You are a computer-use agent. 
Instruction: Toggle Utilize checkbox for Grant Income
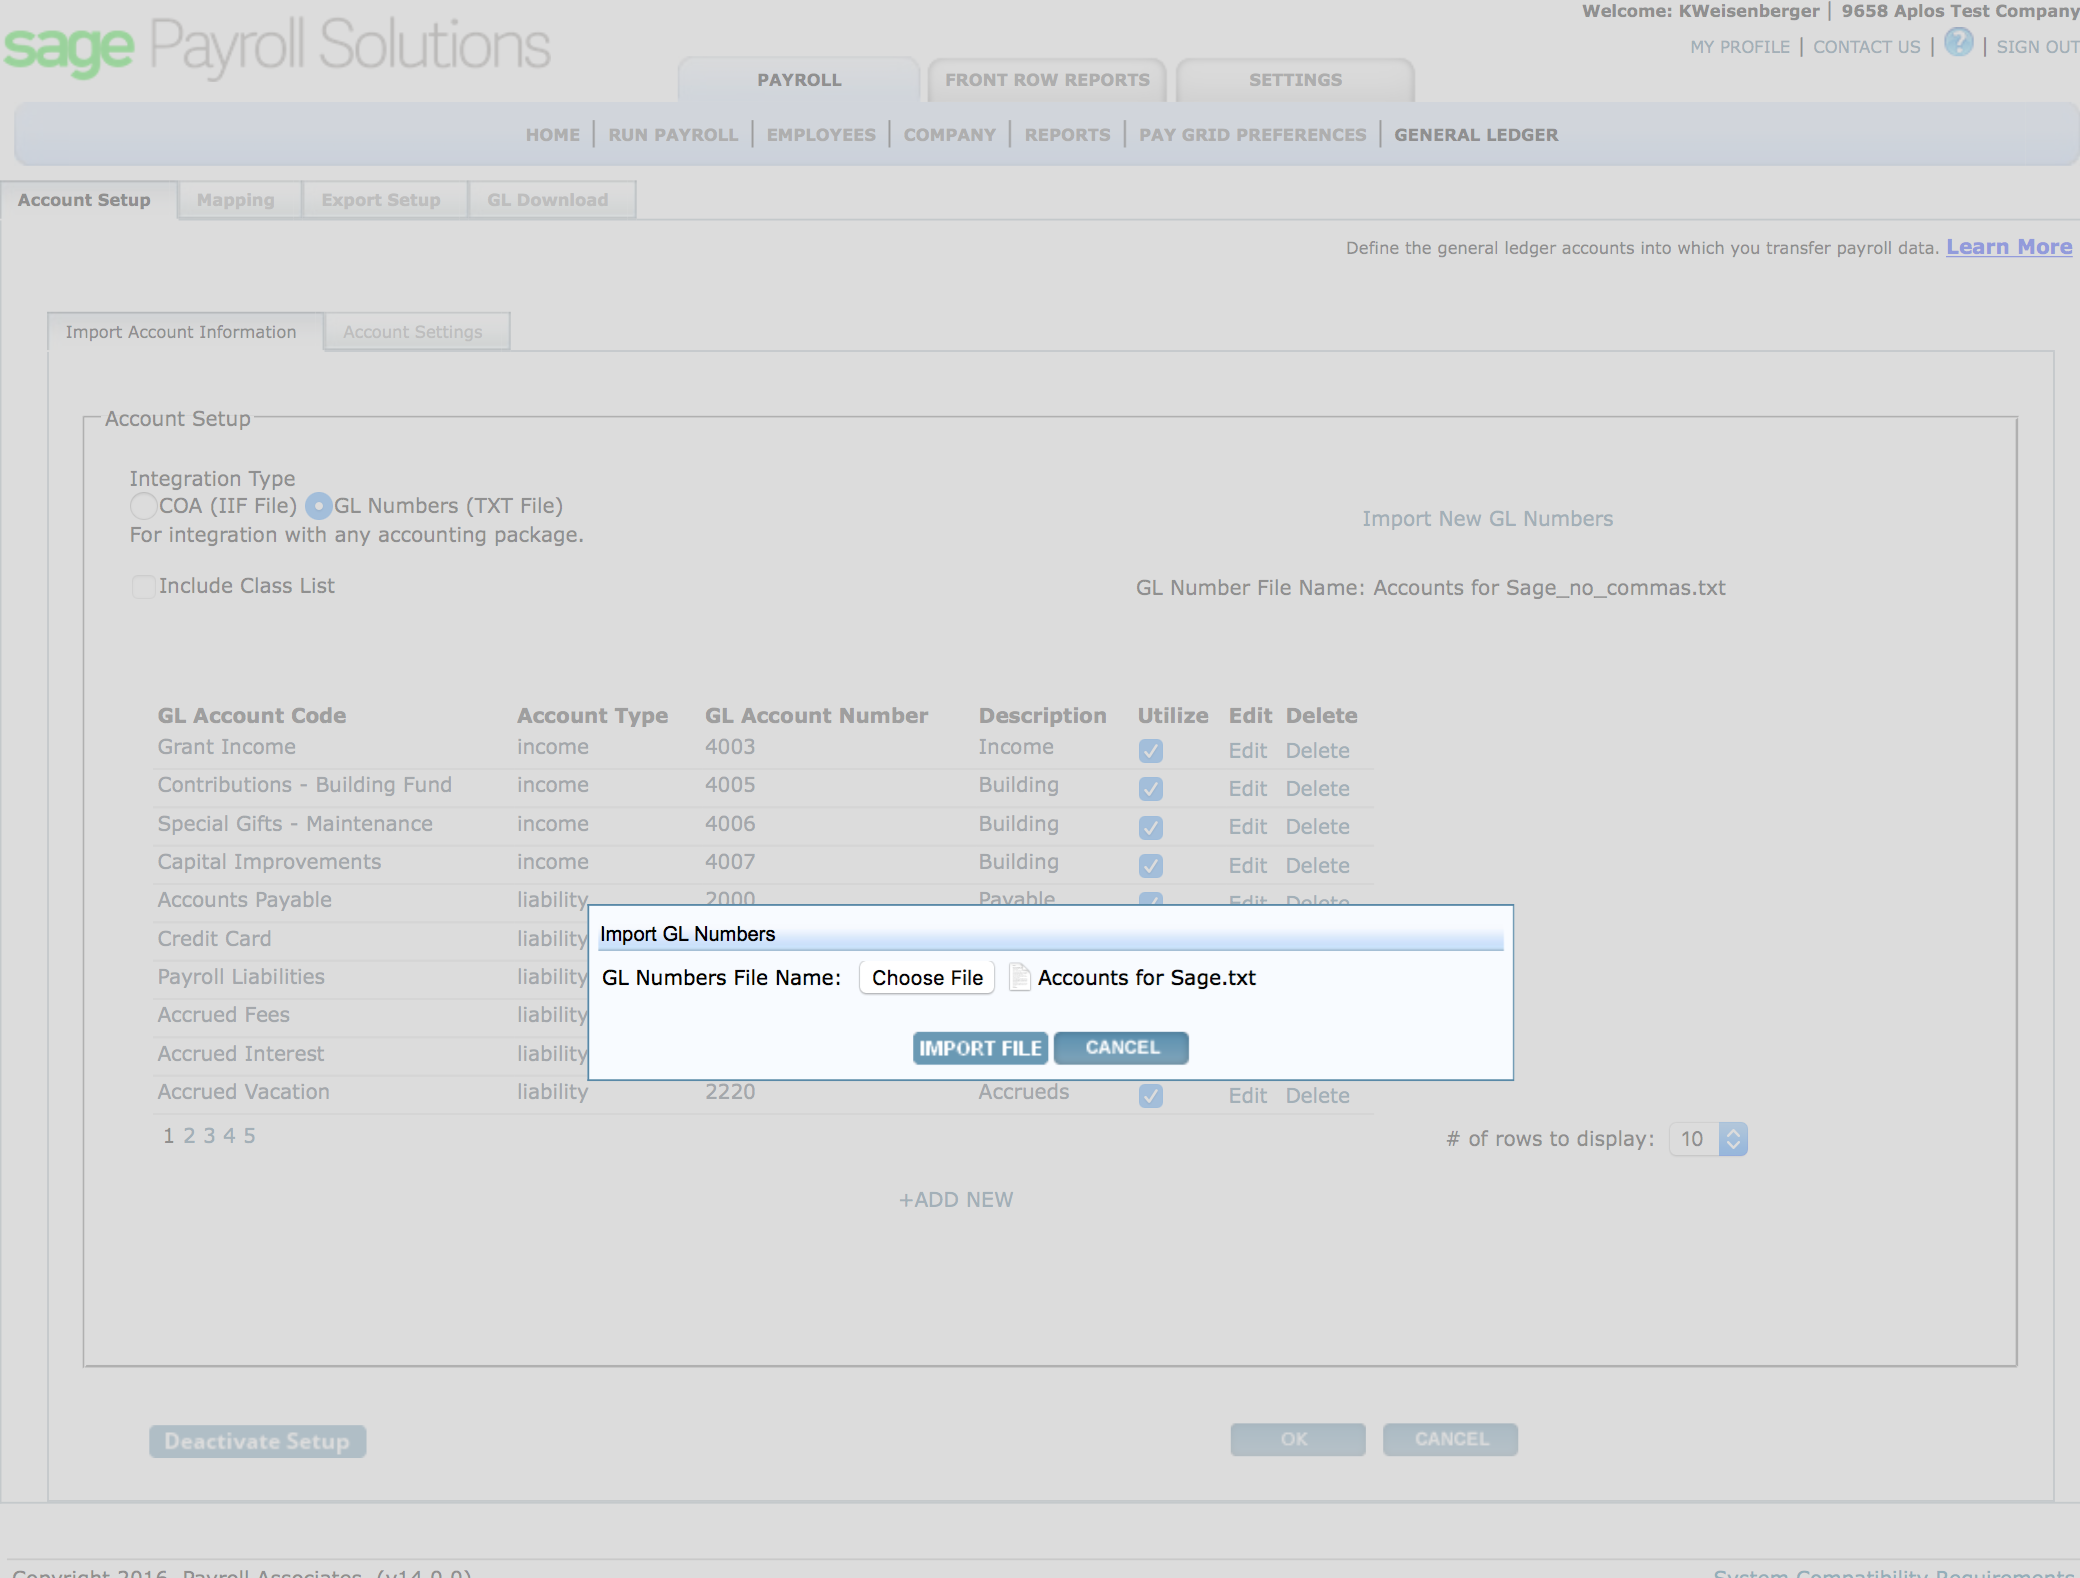tap(1151, 751)
